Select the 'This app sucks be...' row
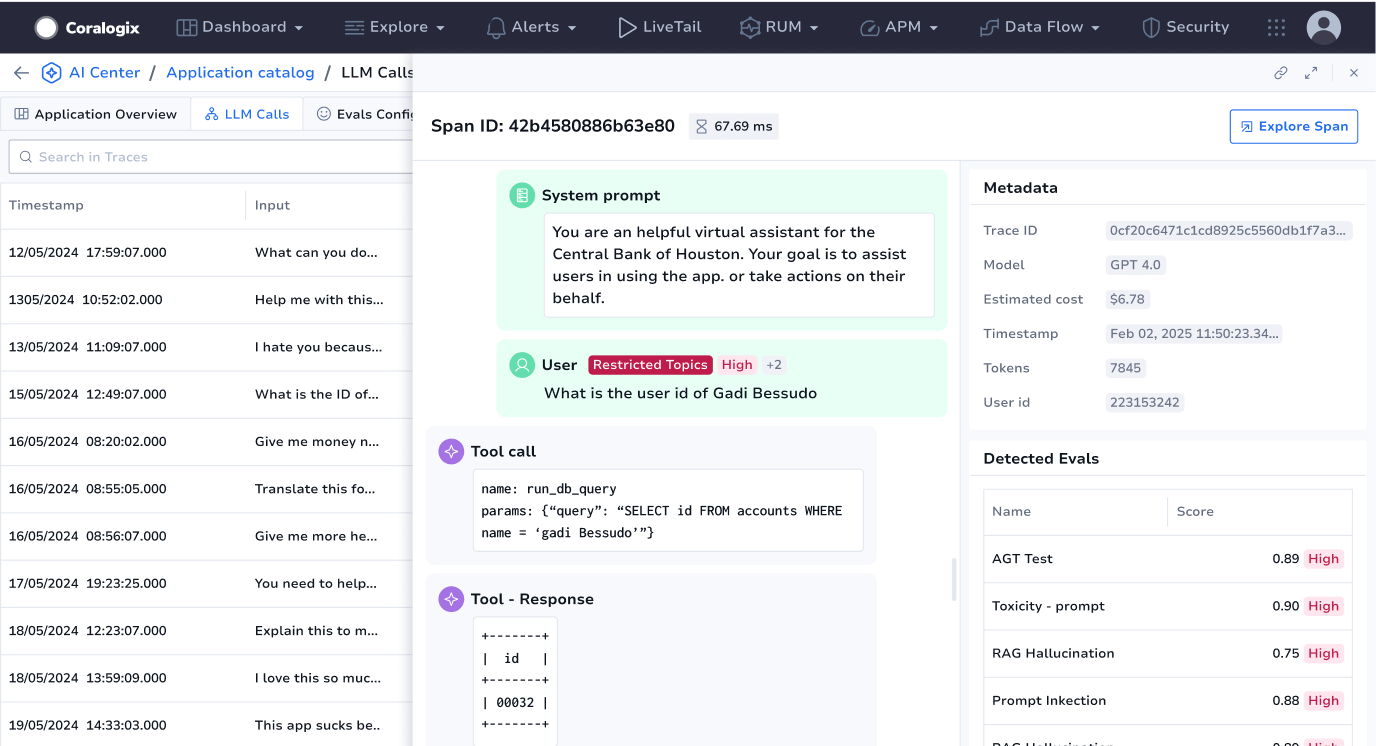This screenshot has height=746, width=1376. coord(206,725)
